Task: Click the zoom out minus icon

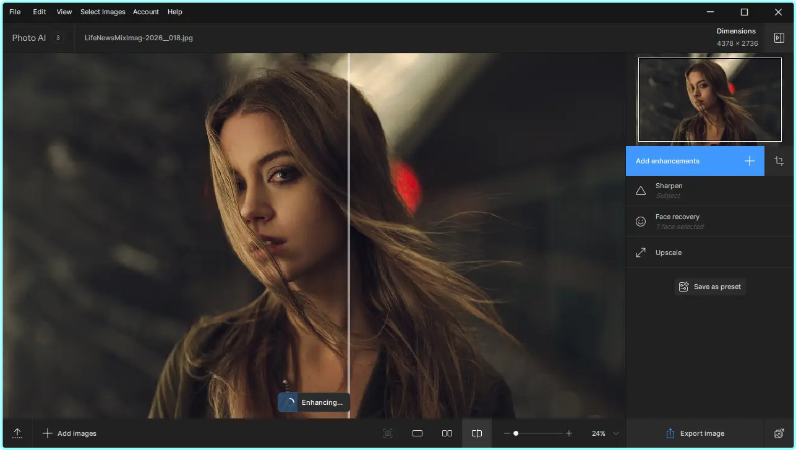Action: (507, 433)
